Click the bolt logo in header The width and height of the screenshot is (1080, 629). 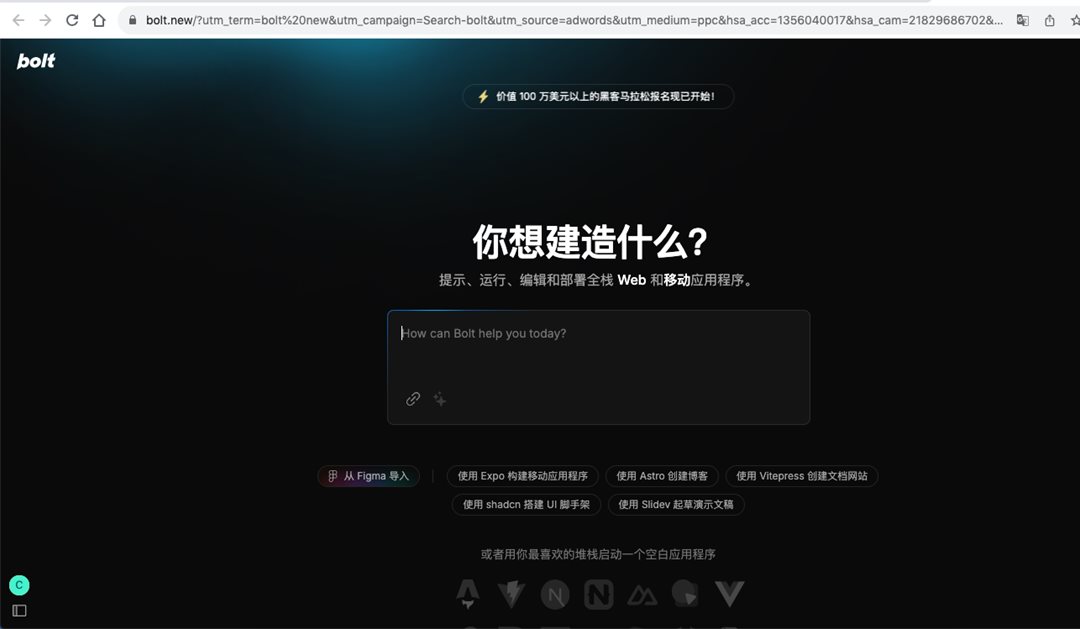tap(36, 61)
